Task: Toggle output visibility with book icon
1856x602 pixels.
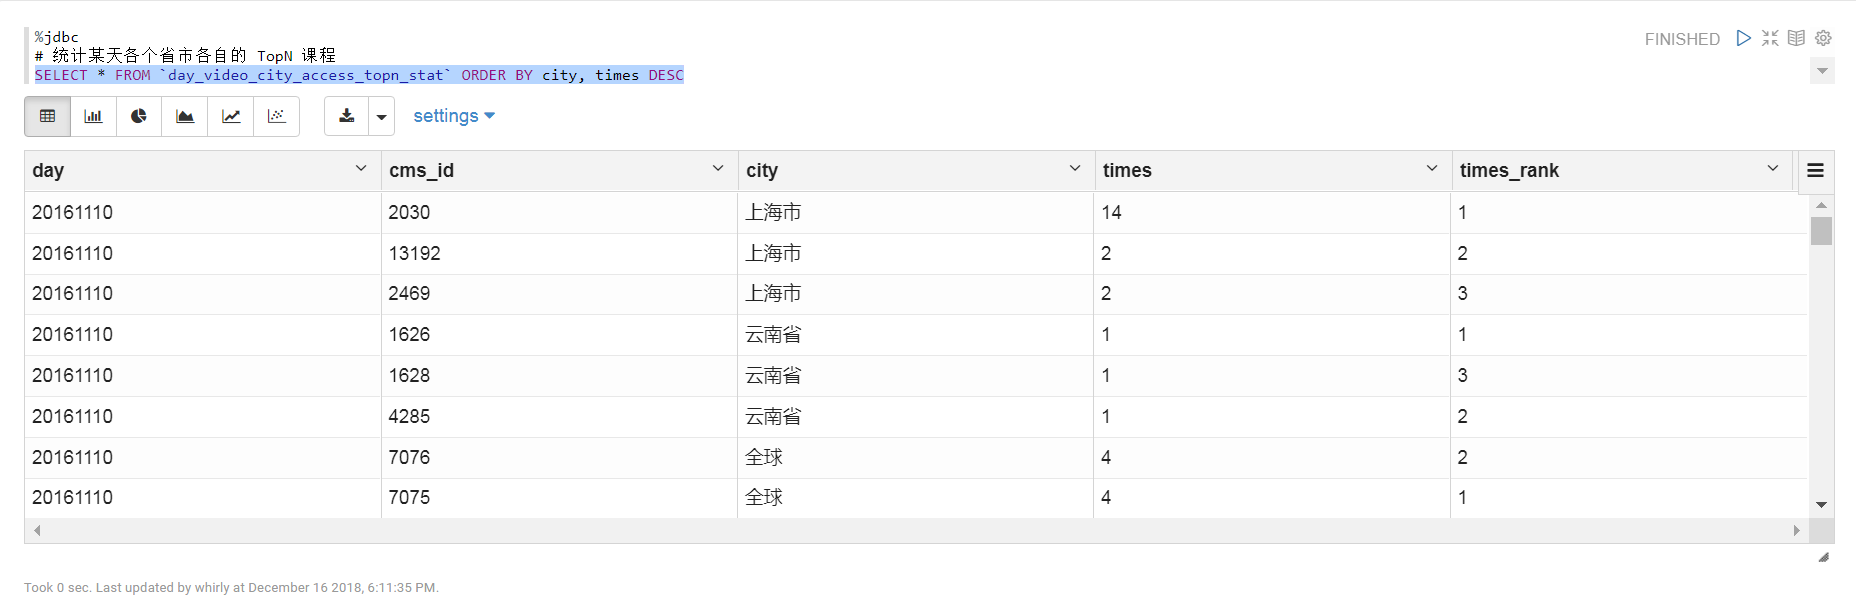Action: 1796,38
